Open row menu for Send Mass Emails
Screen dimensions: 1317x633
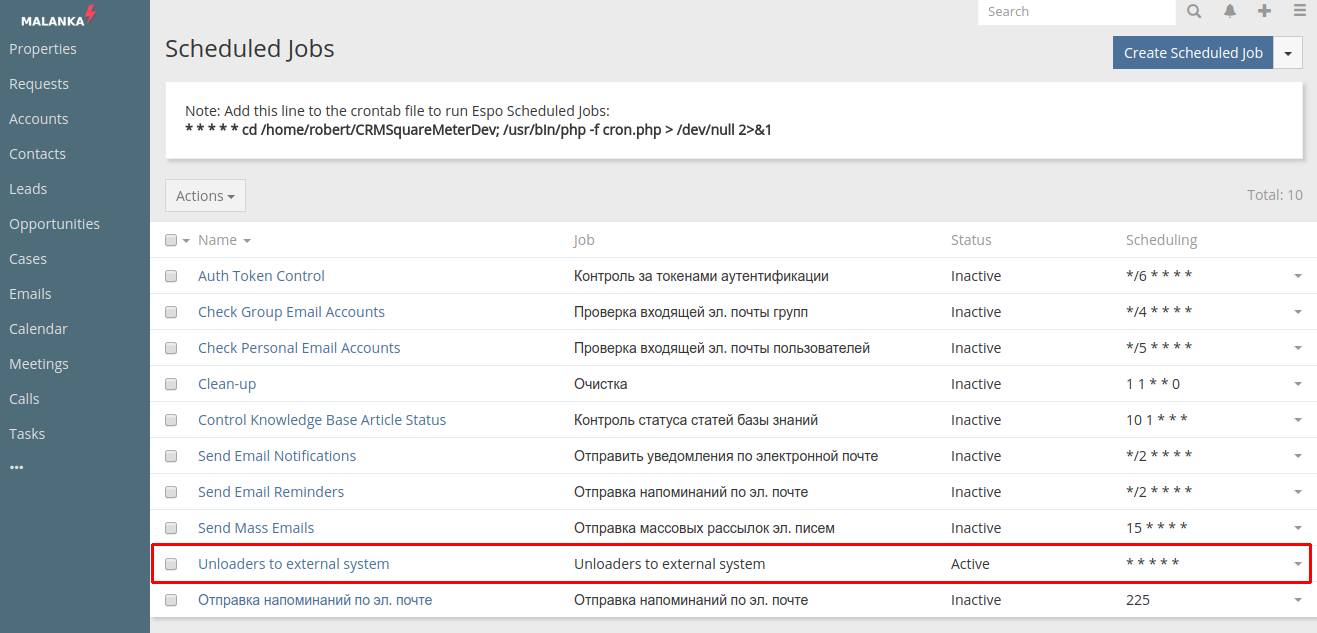tap(1297, 528)
